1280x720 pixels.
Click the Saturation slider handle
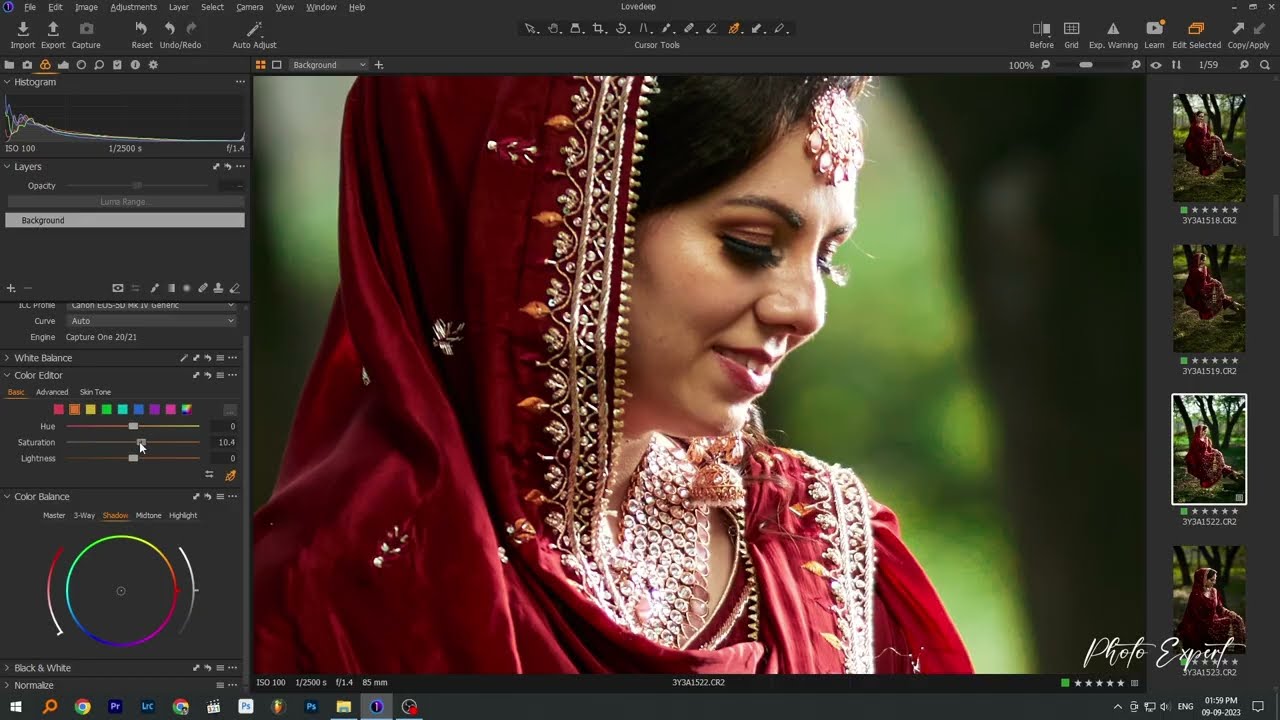141,442
